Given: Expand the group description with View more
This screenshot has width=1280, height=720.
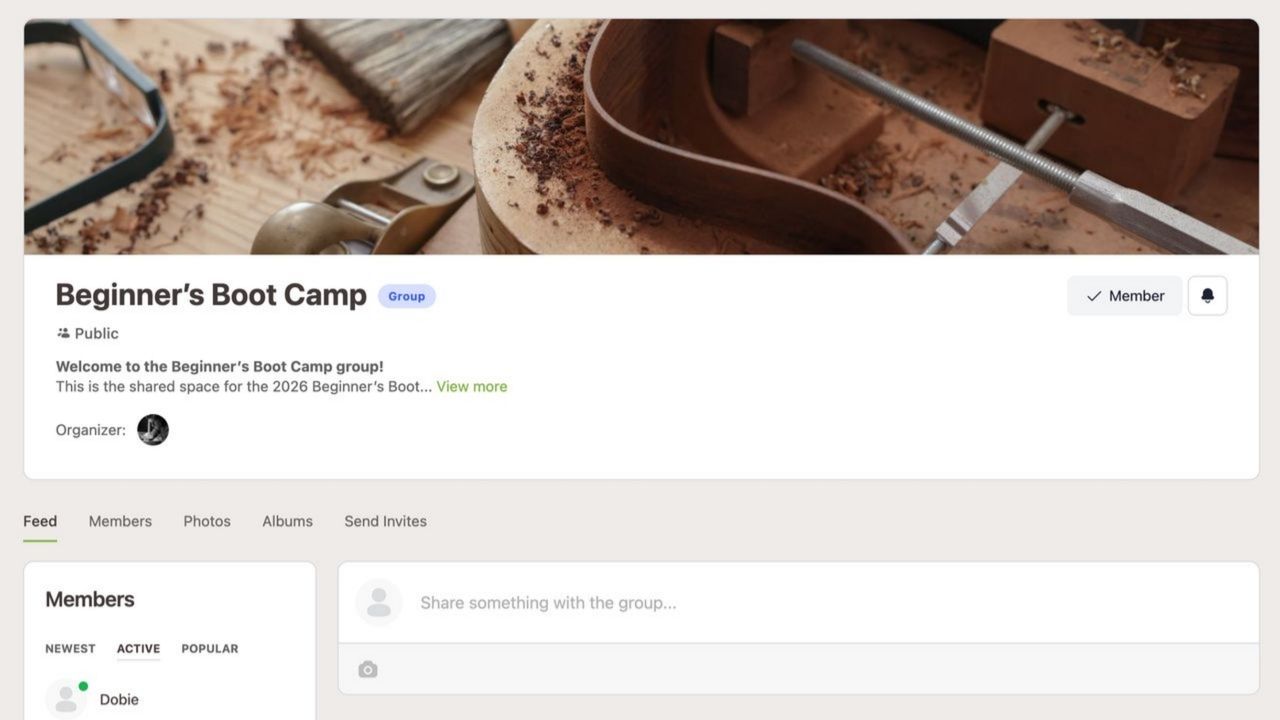Looking at the screenshot, I should (x=471, y=386).
